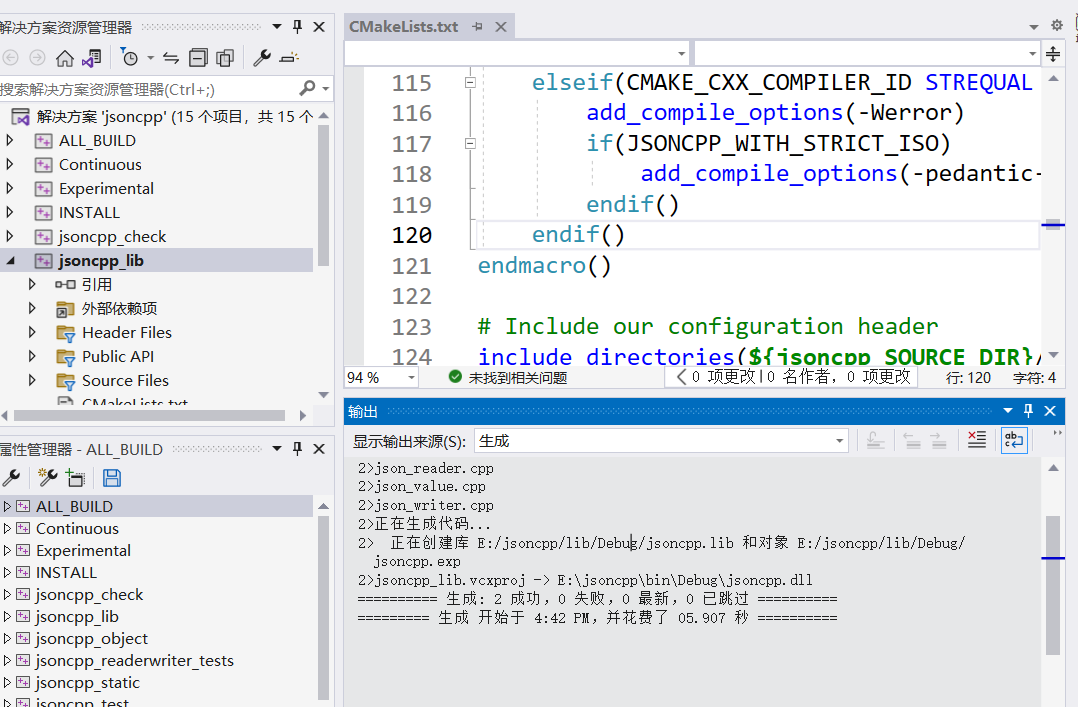Add new project property sheet in Property Manager

click(47, 476)
